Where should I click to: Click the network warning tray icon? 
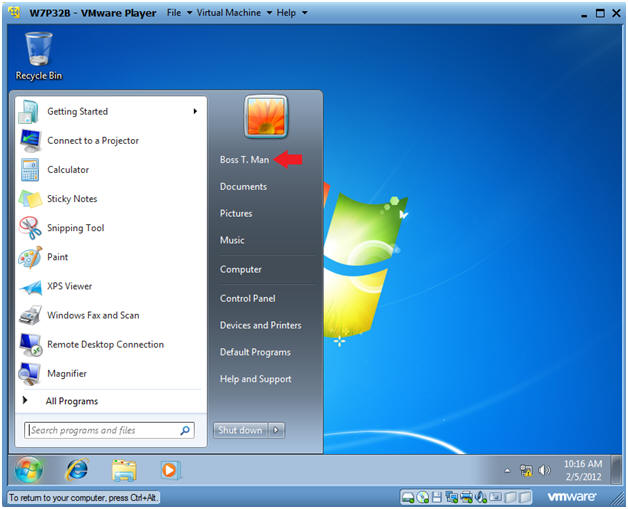click(526, 470)
